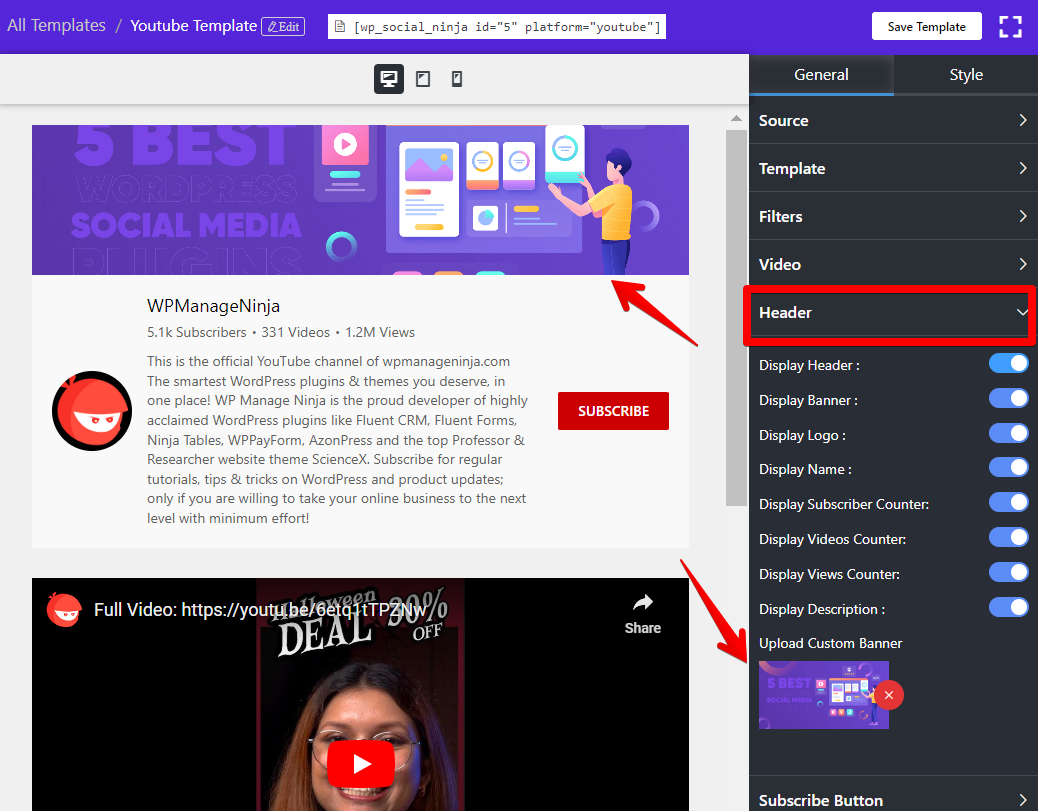Toggle the Display Header switch

click(x=1008, y=364)
